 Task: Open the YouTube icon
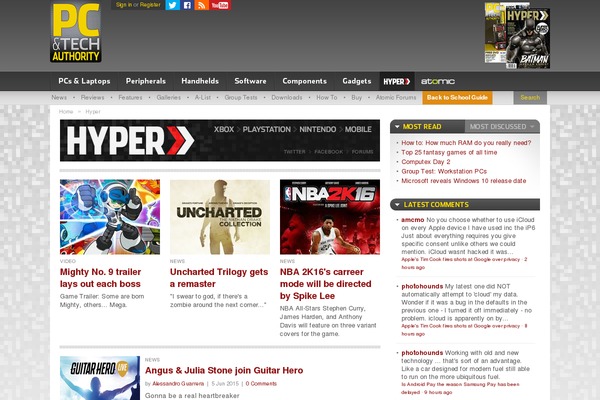220,5
